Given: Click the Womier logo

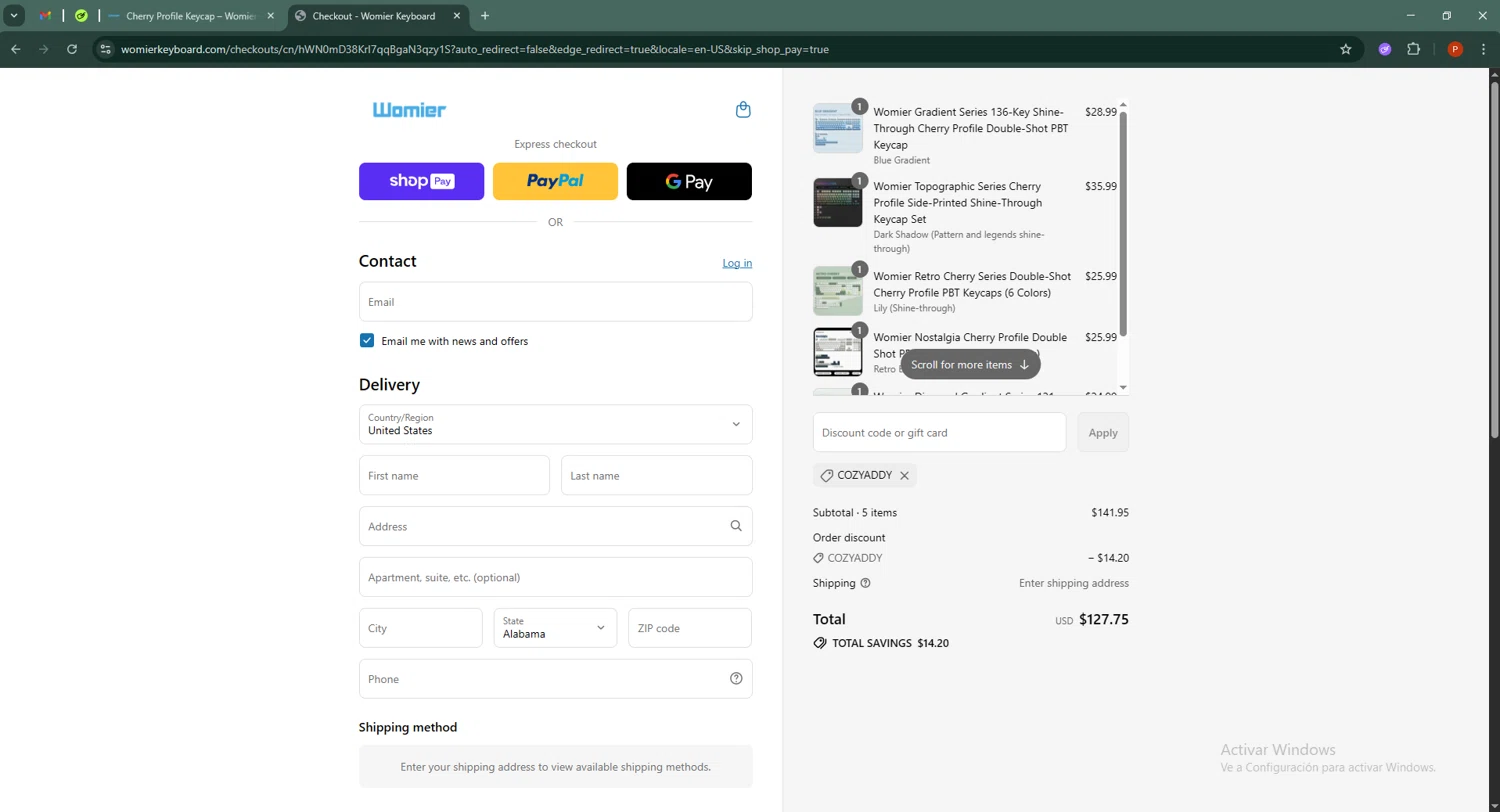Looking at the screenshot, I should click(409, 110).
